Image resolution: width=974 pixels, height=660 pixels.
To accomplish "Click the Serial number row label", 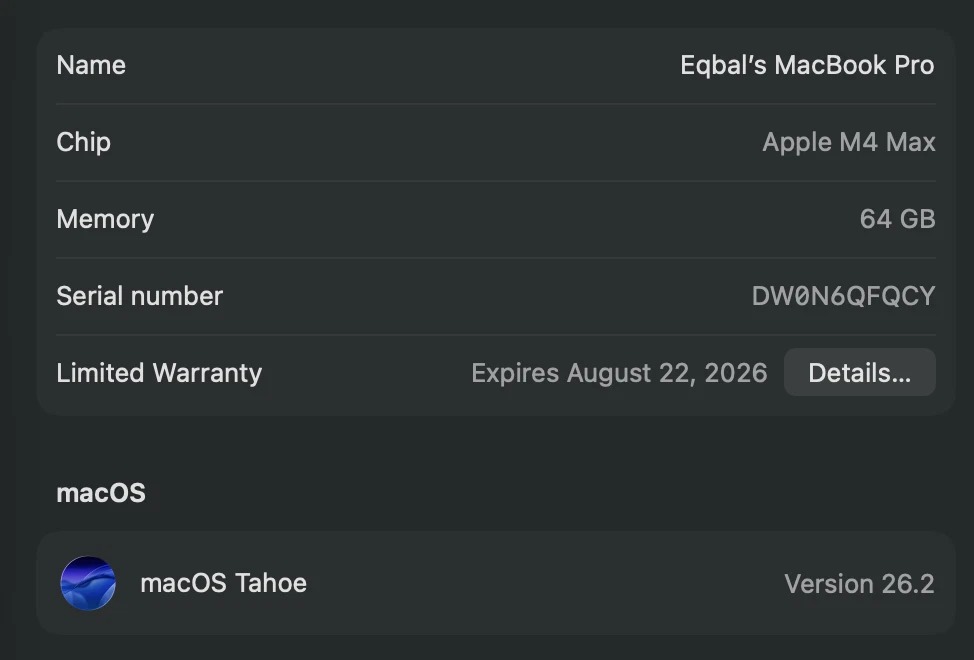I will 139,295.
